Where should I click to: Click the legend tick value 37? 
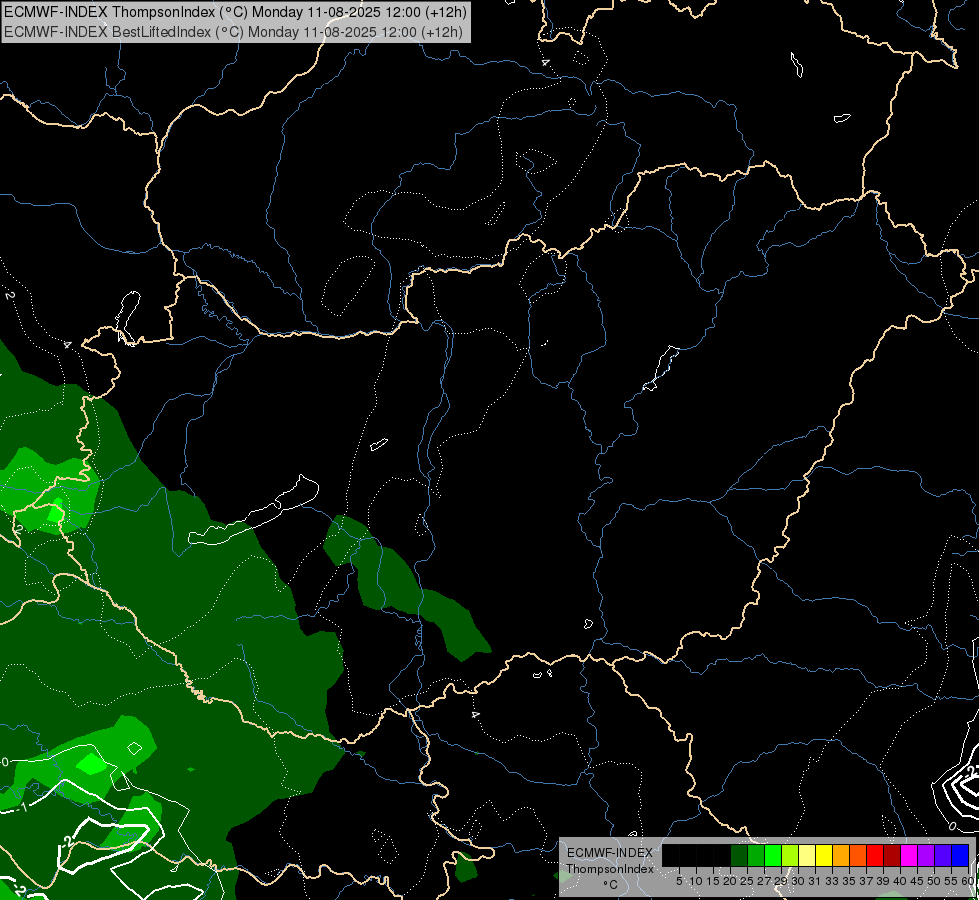pyautogui.click(x=866, y=881)
